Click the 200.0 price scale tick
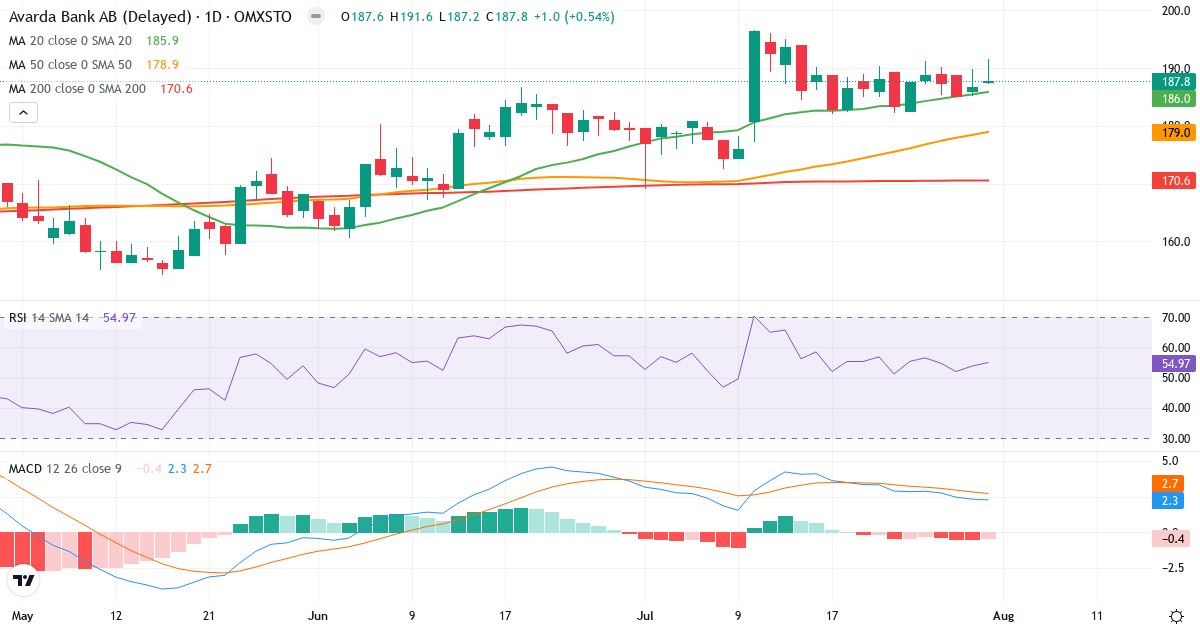 click(x=1174, y=11)
